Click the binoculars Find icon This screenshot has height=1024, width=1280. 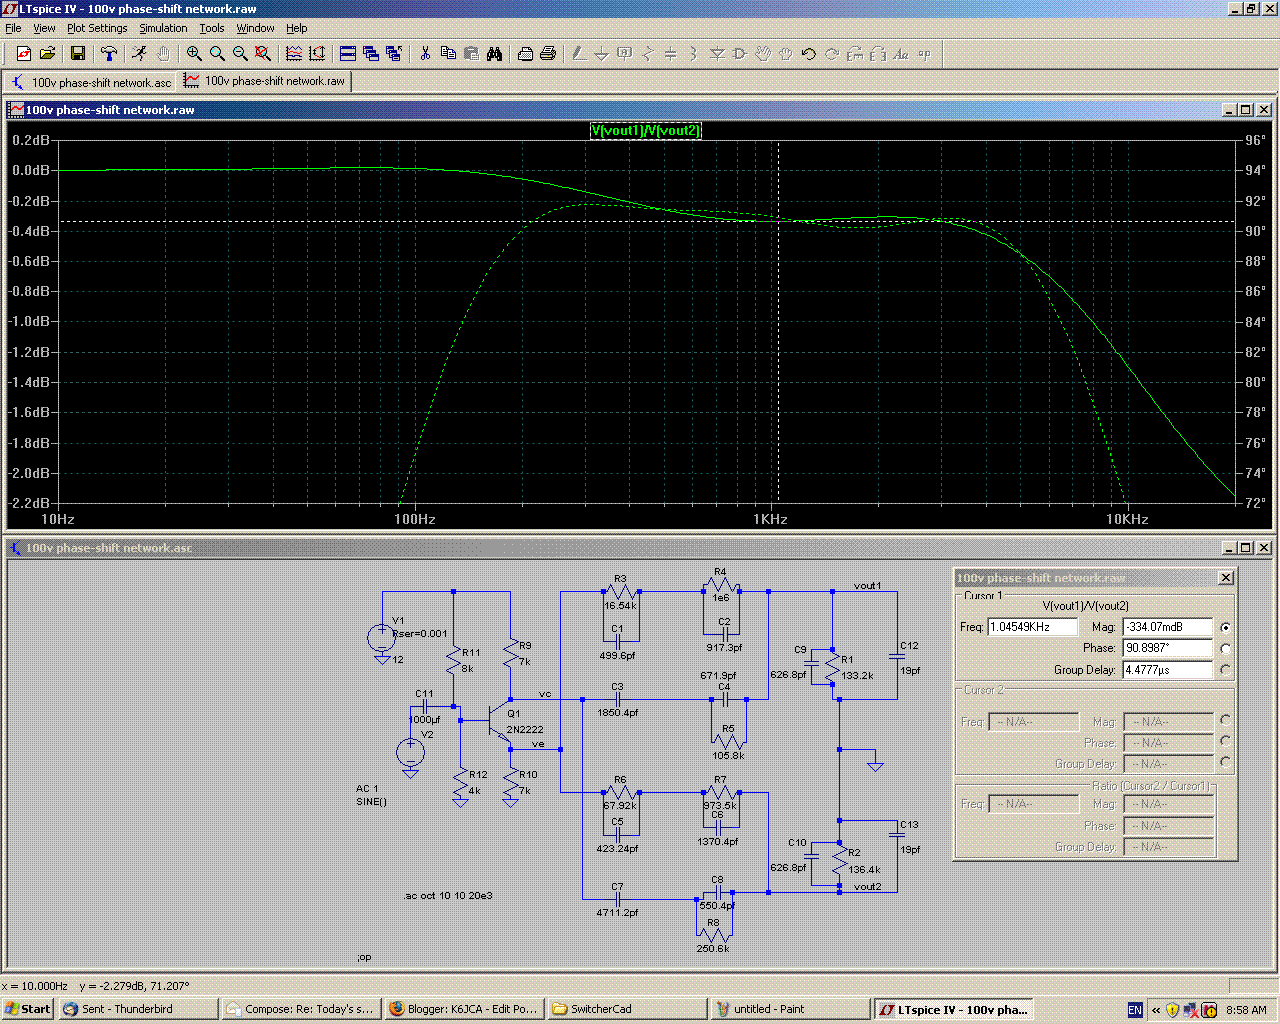point(494,54)
